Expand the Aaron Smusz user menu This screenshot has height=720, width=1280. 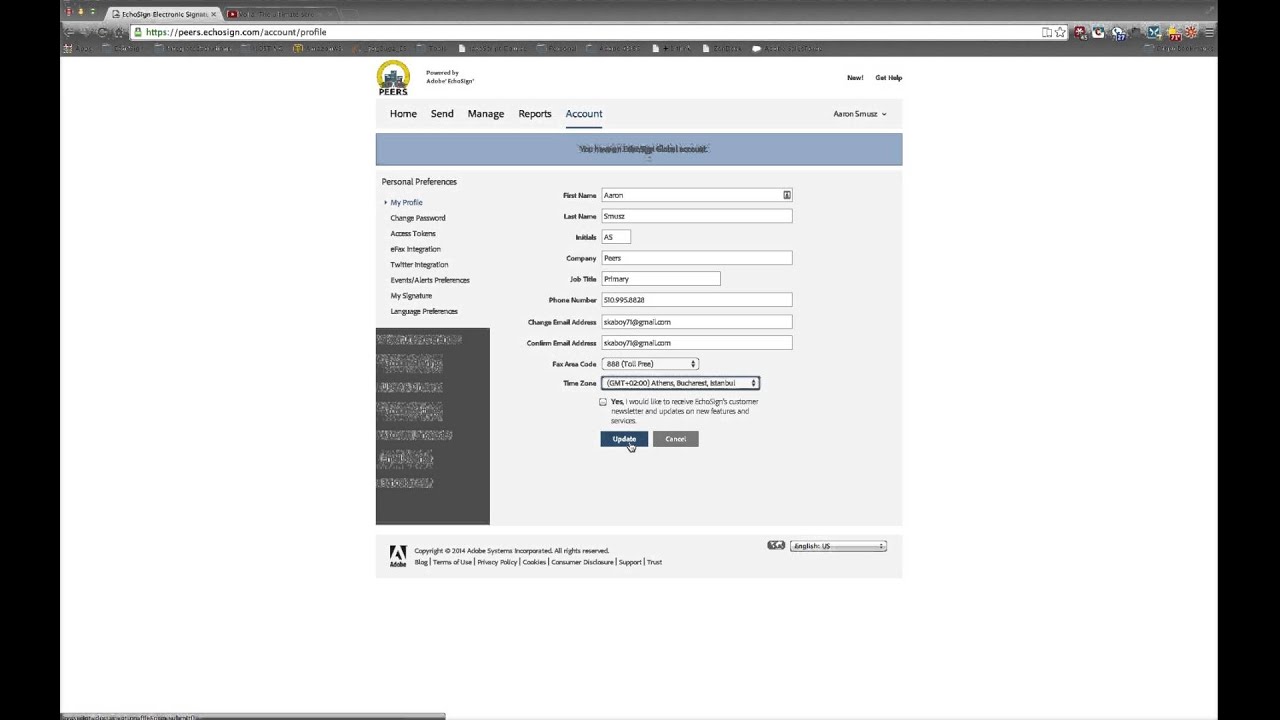click(x=859, y=114)
